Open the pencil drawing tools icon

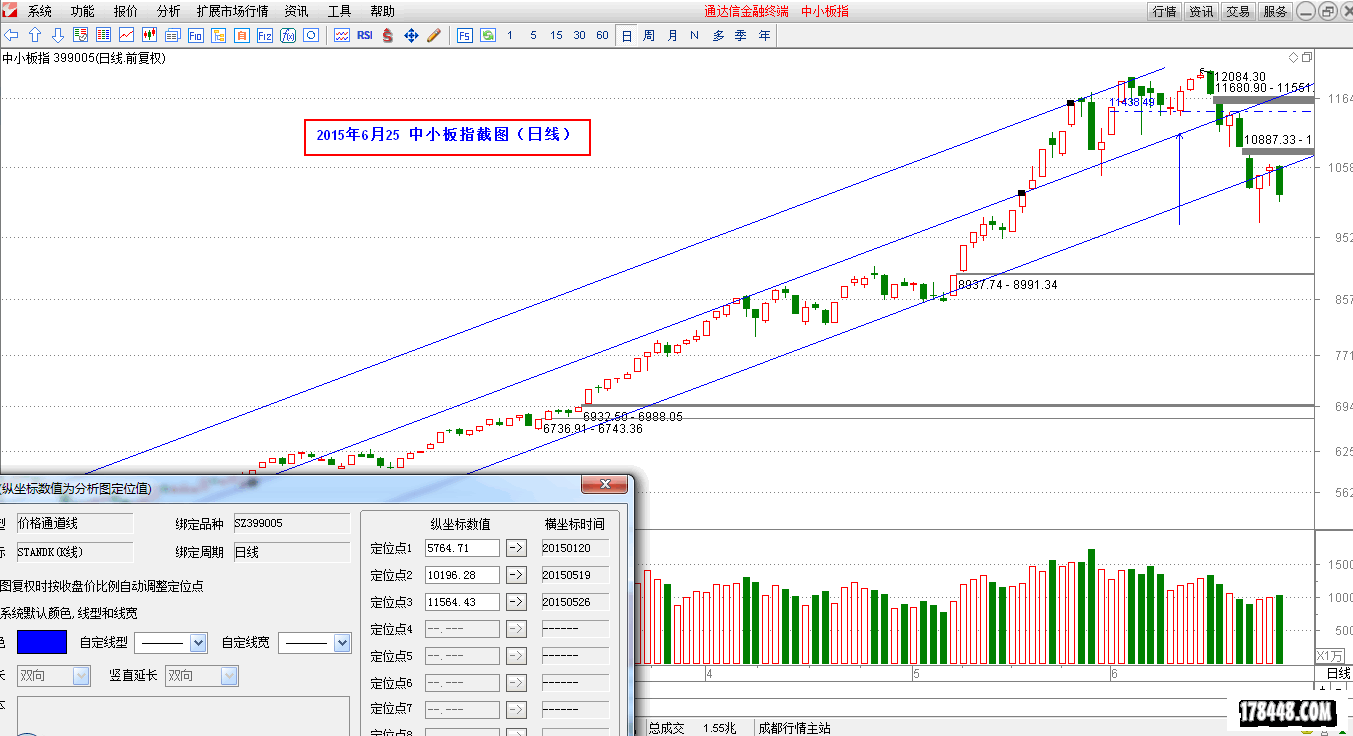pyautogui.click(x=433, y=35)
